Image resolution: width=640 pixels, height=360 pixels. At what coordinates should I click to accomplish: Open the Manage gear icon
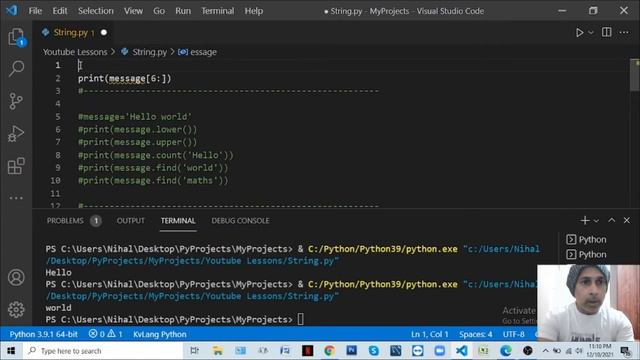(16, 309)
